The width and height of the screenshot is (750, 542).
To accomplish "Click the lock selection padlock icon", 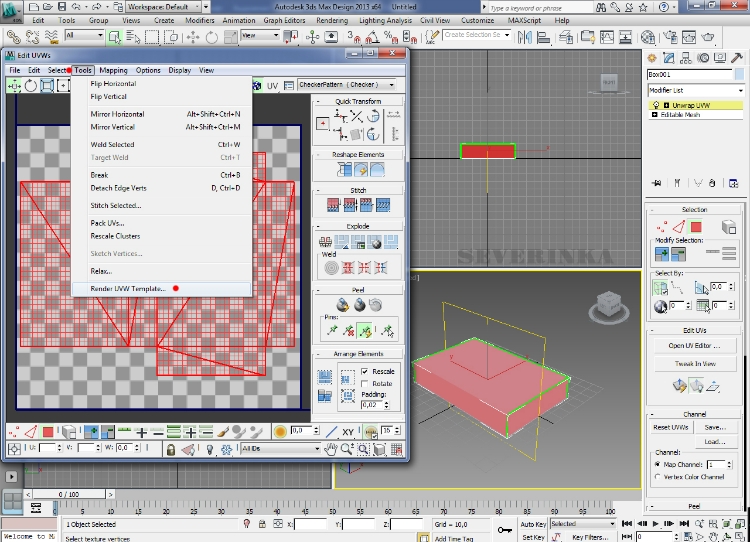I will coord(172,450).
